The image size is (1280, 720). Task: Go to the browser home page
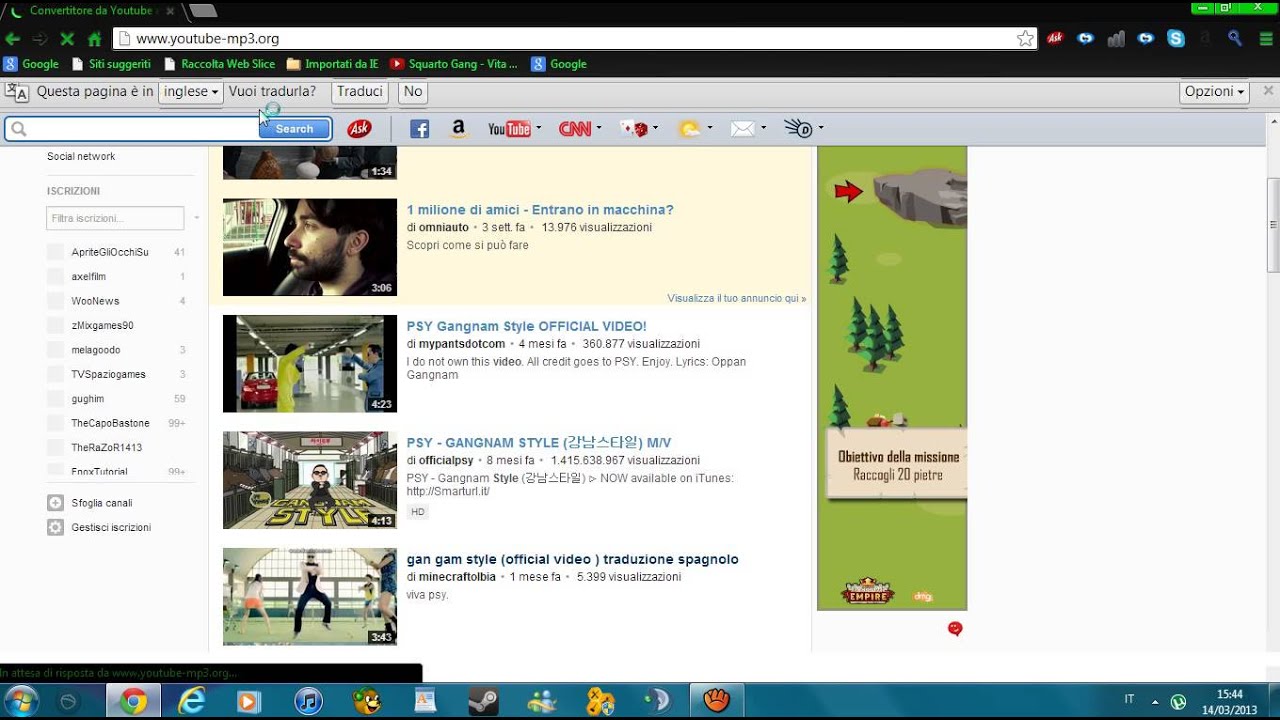[94, 39]
